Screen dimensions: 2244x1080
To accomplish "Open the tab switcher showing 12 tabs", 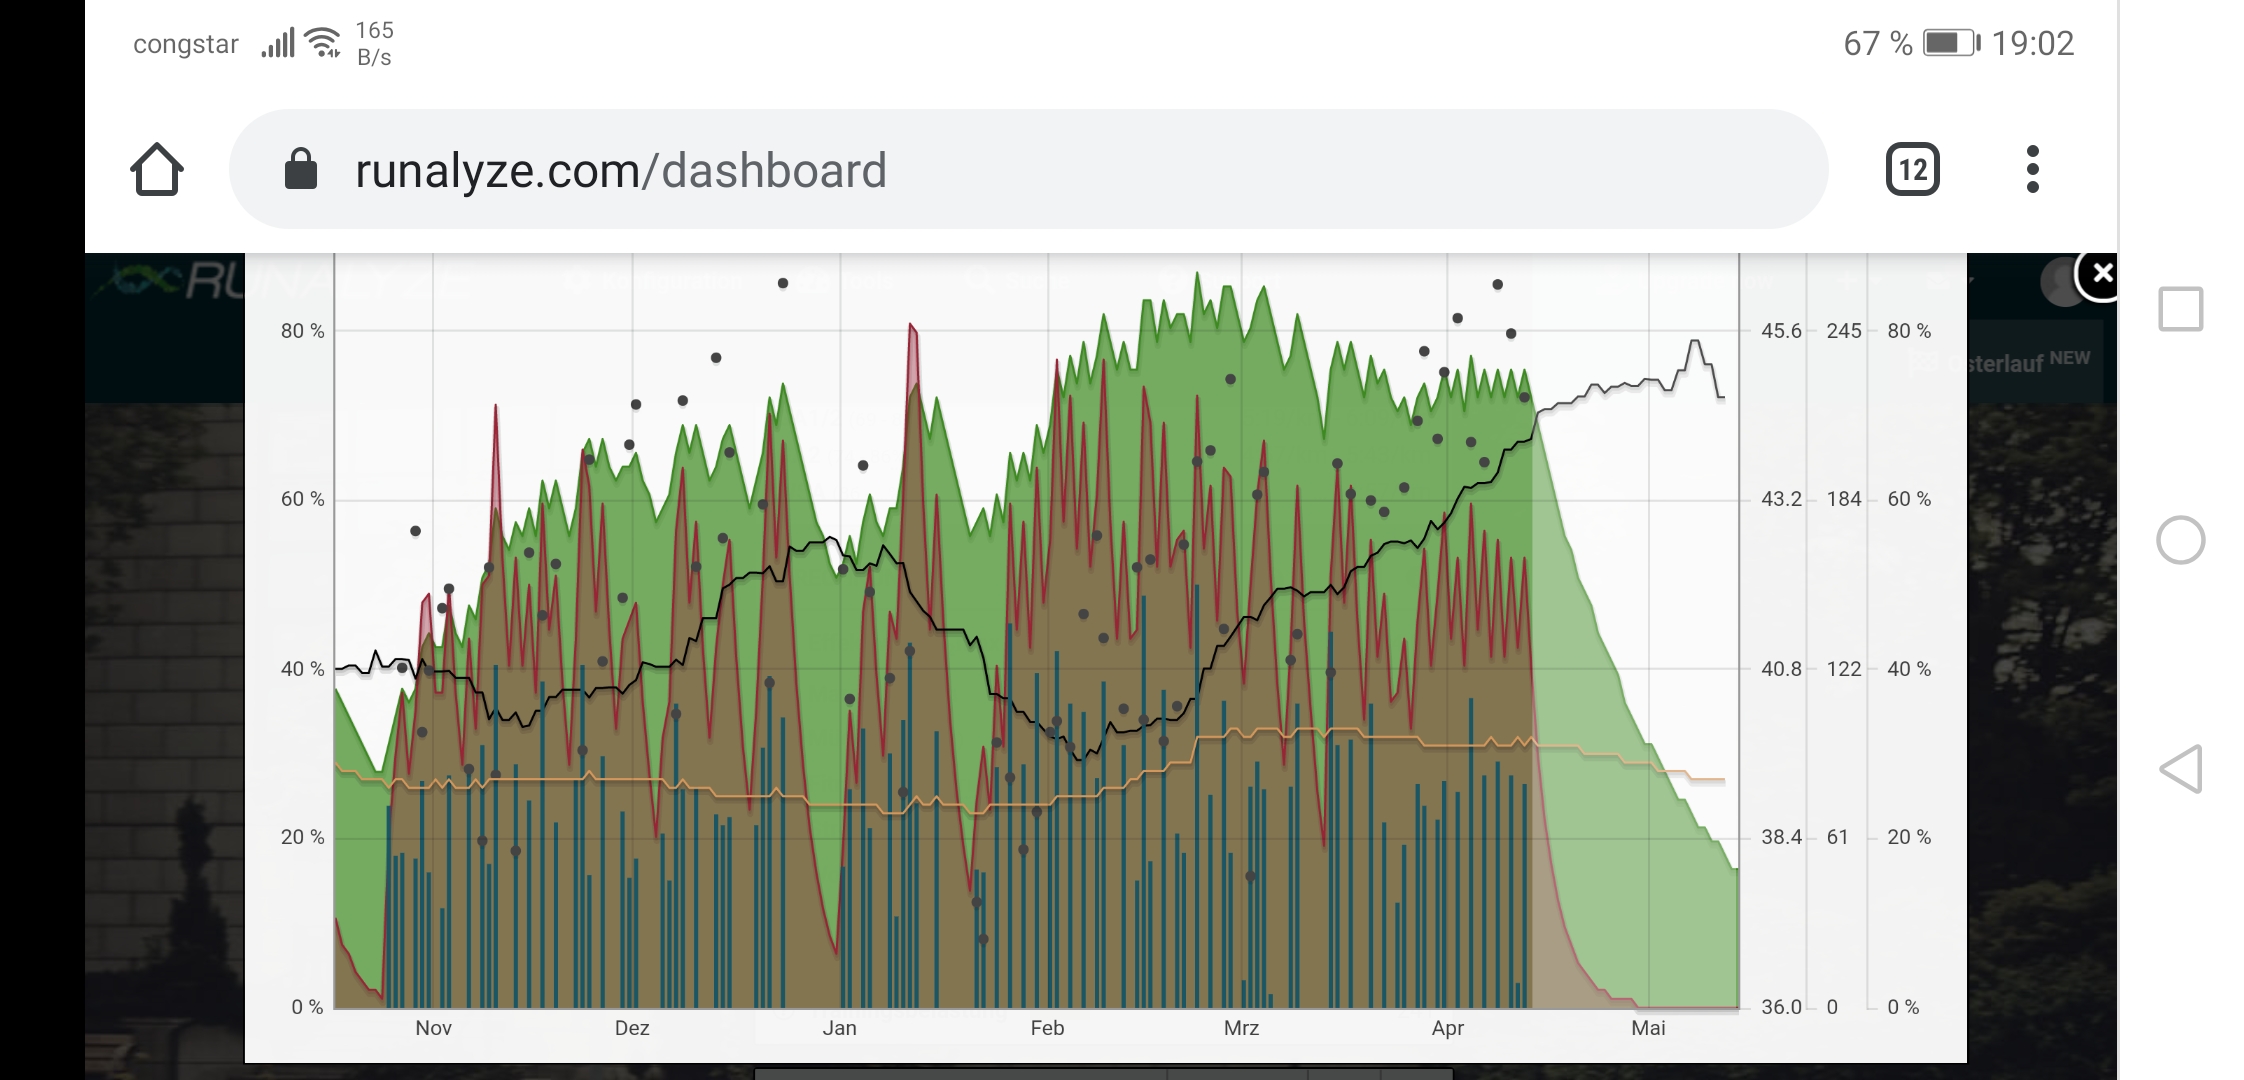I will [1912, 170].
